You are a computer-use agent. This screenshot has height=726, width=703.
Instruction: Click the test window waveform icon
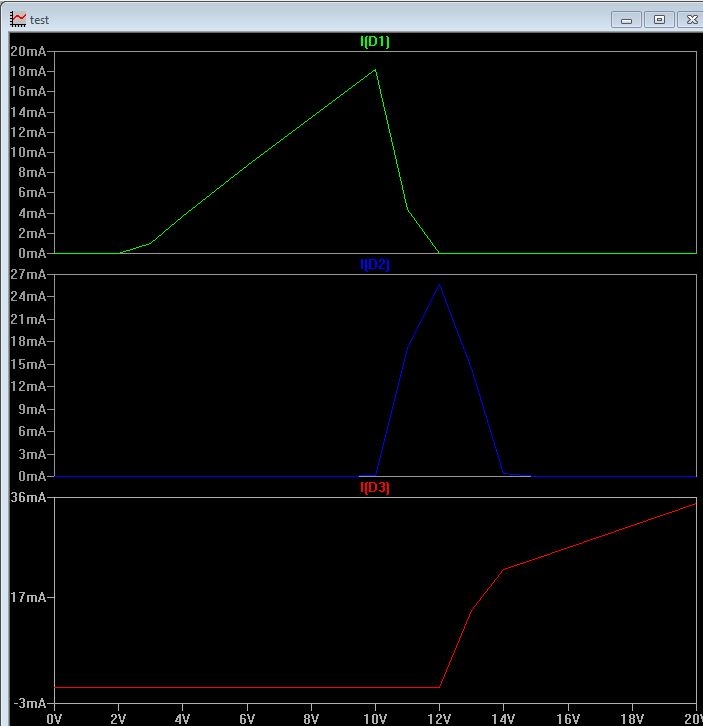(x=18, y=19)
